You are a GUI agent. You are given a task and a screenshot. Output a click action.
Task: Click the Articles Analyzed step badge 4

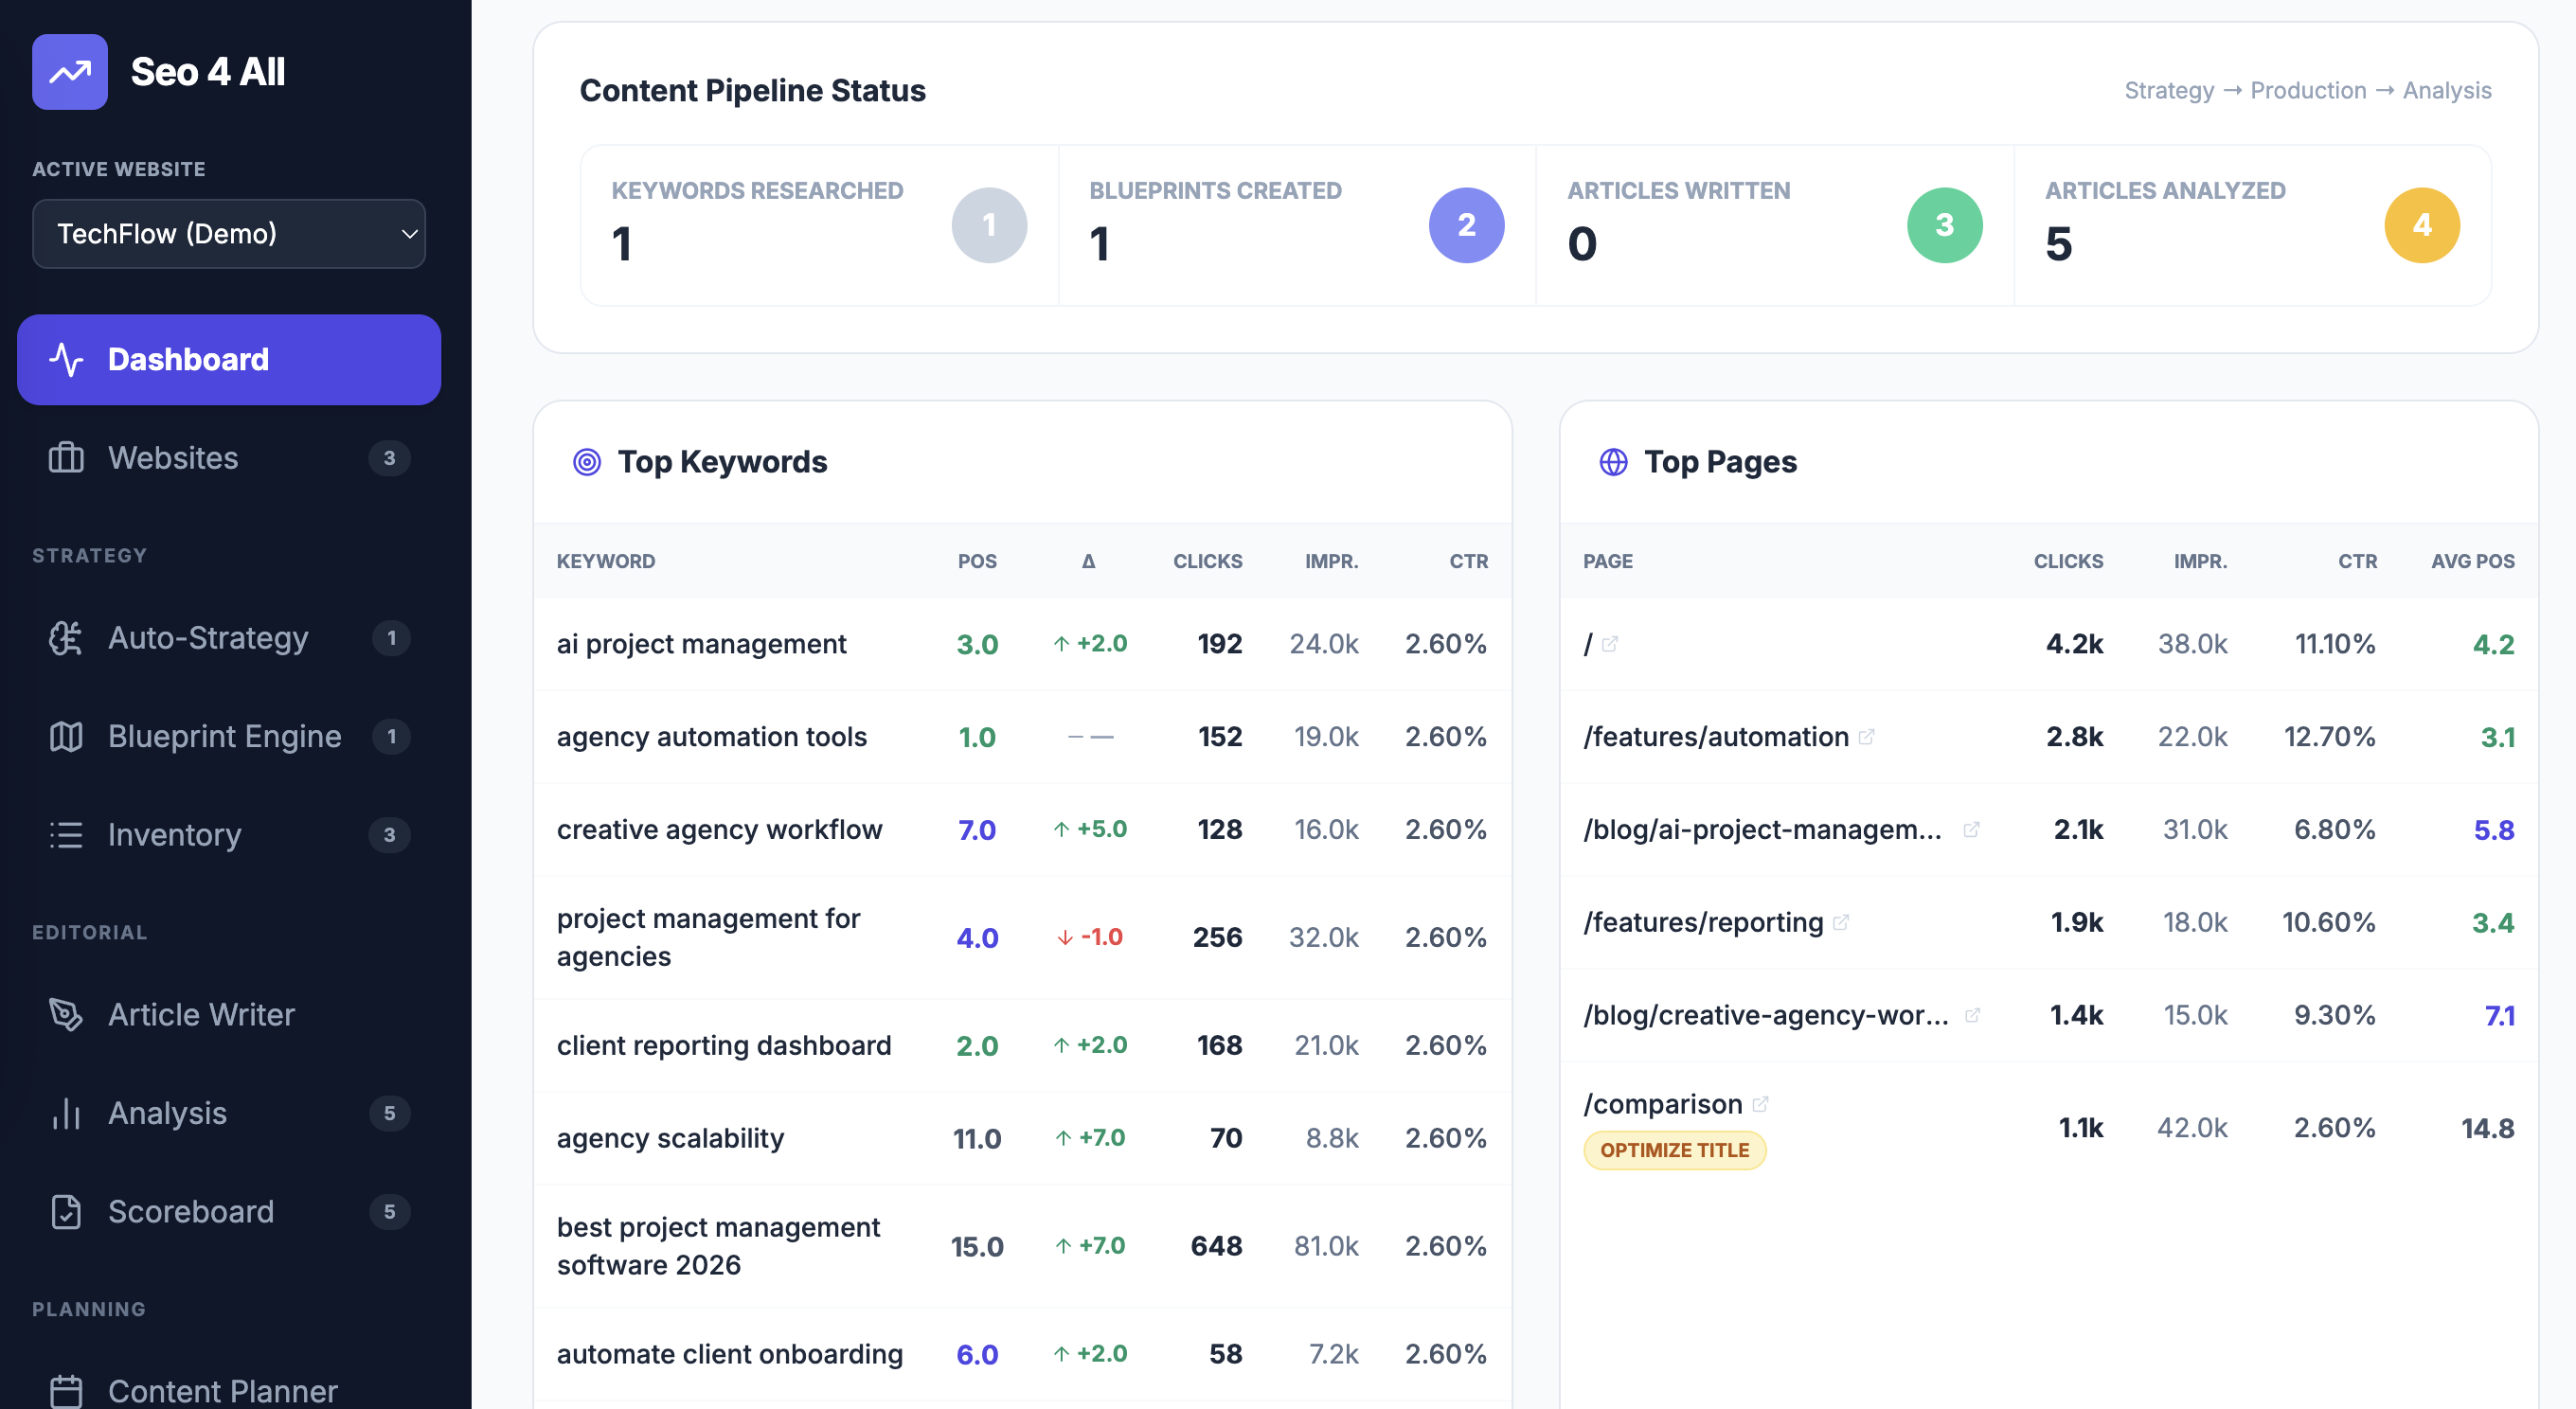point(2422,224)
